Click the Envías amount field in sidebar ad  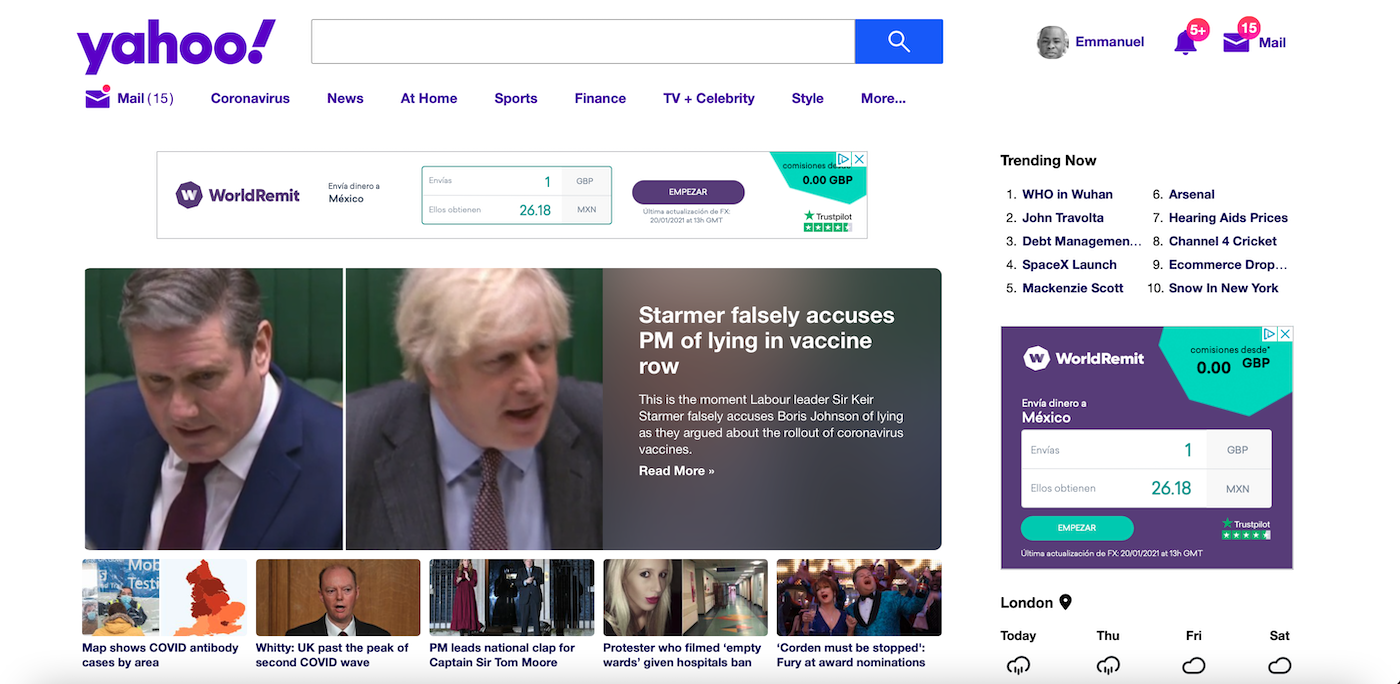pyautogui.click(x=1114, y=450)
